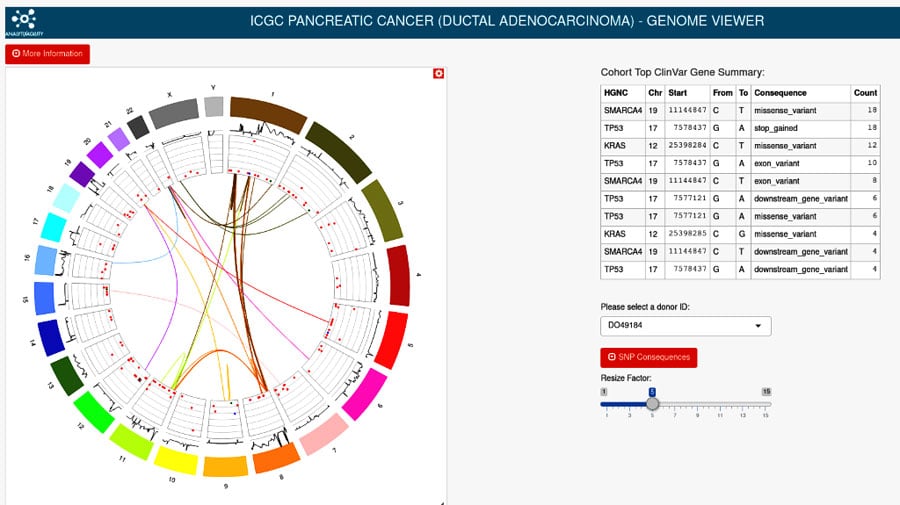Click the Consequence column header
This screenshot has width=900, height=505.
(780, 93)
